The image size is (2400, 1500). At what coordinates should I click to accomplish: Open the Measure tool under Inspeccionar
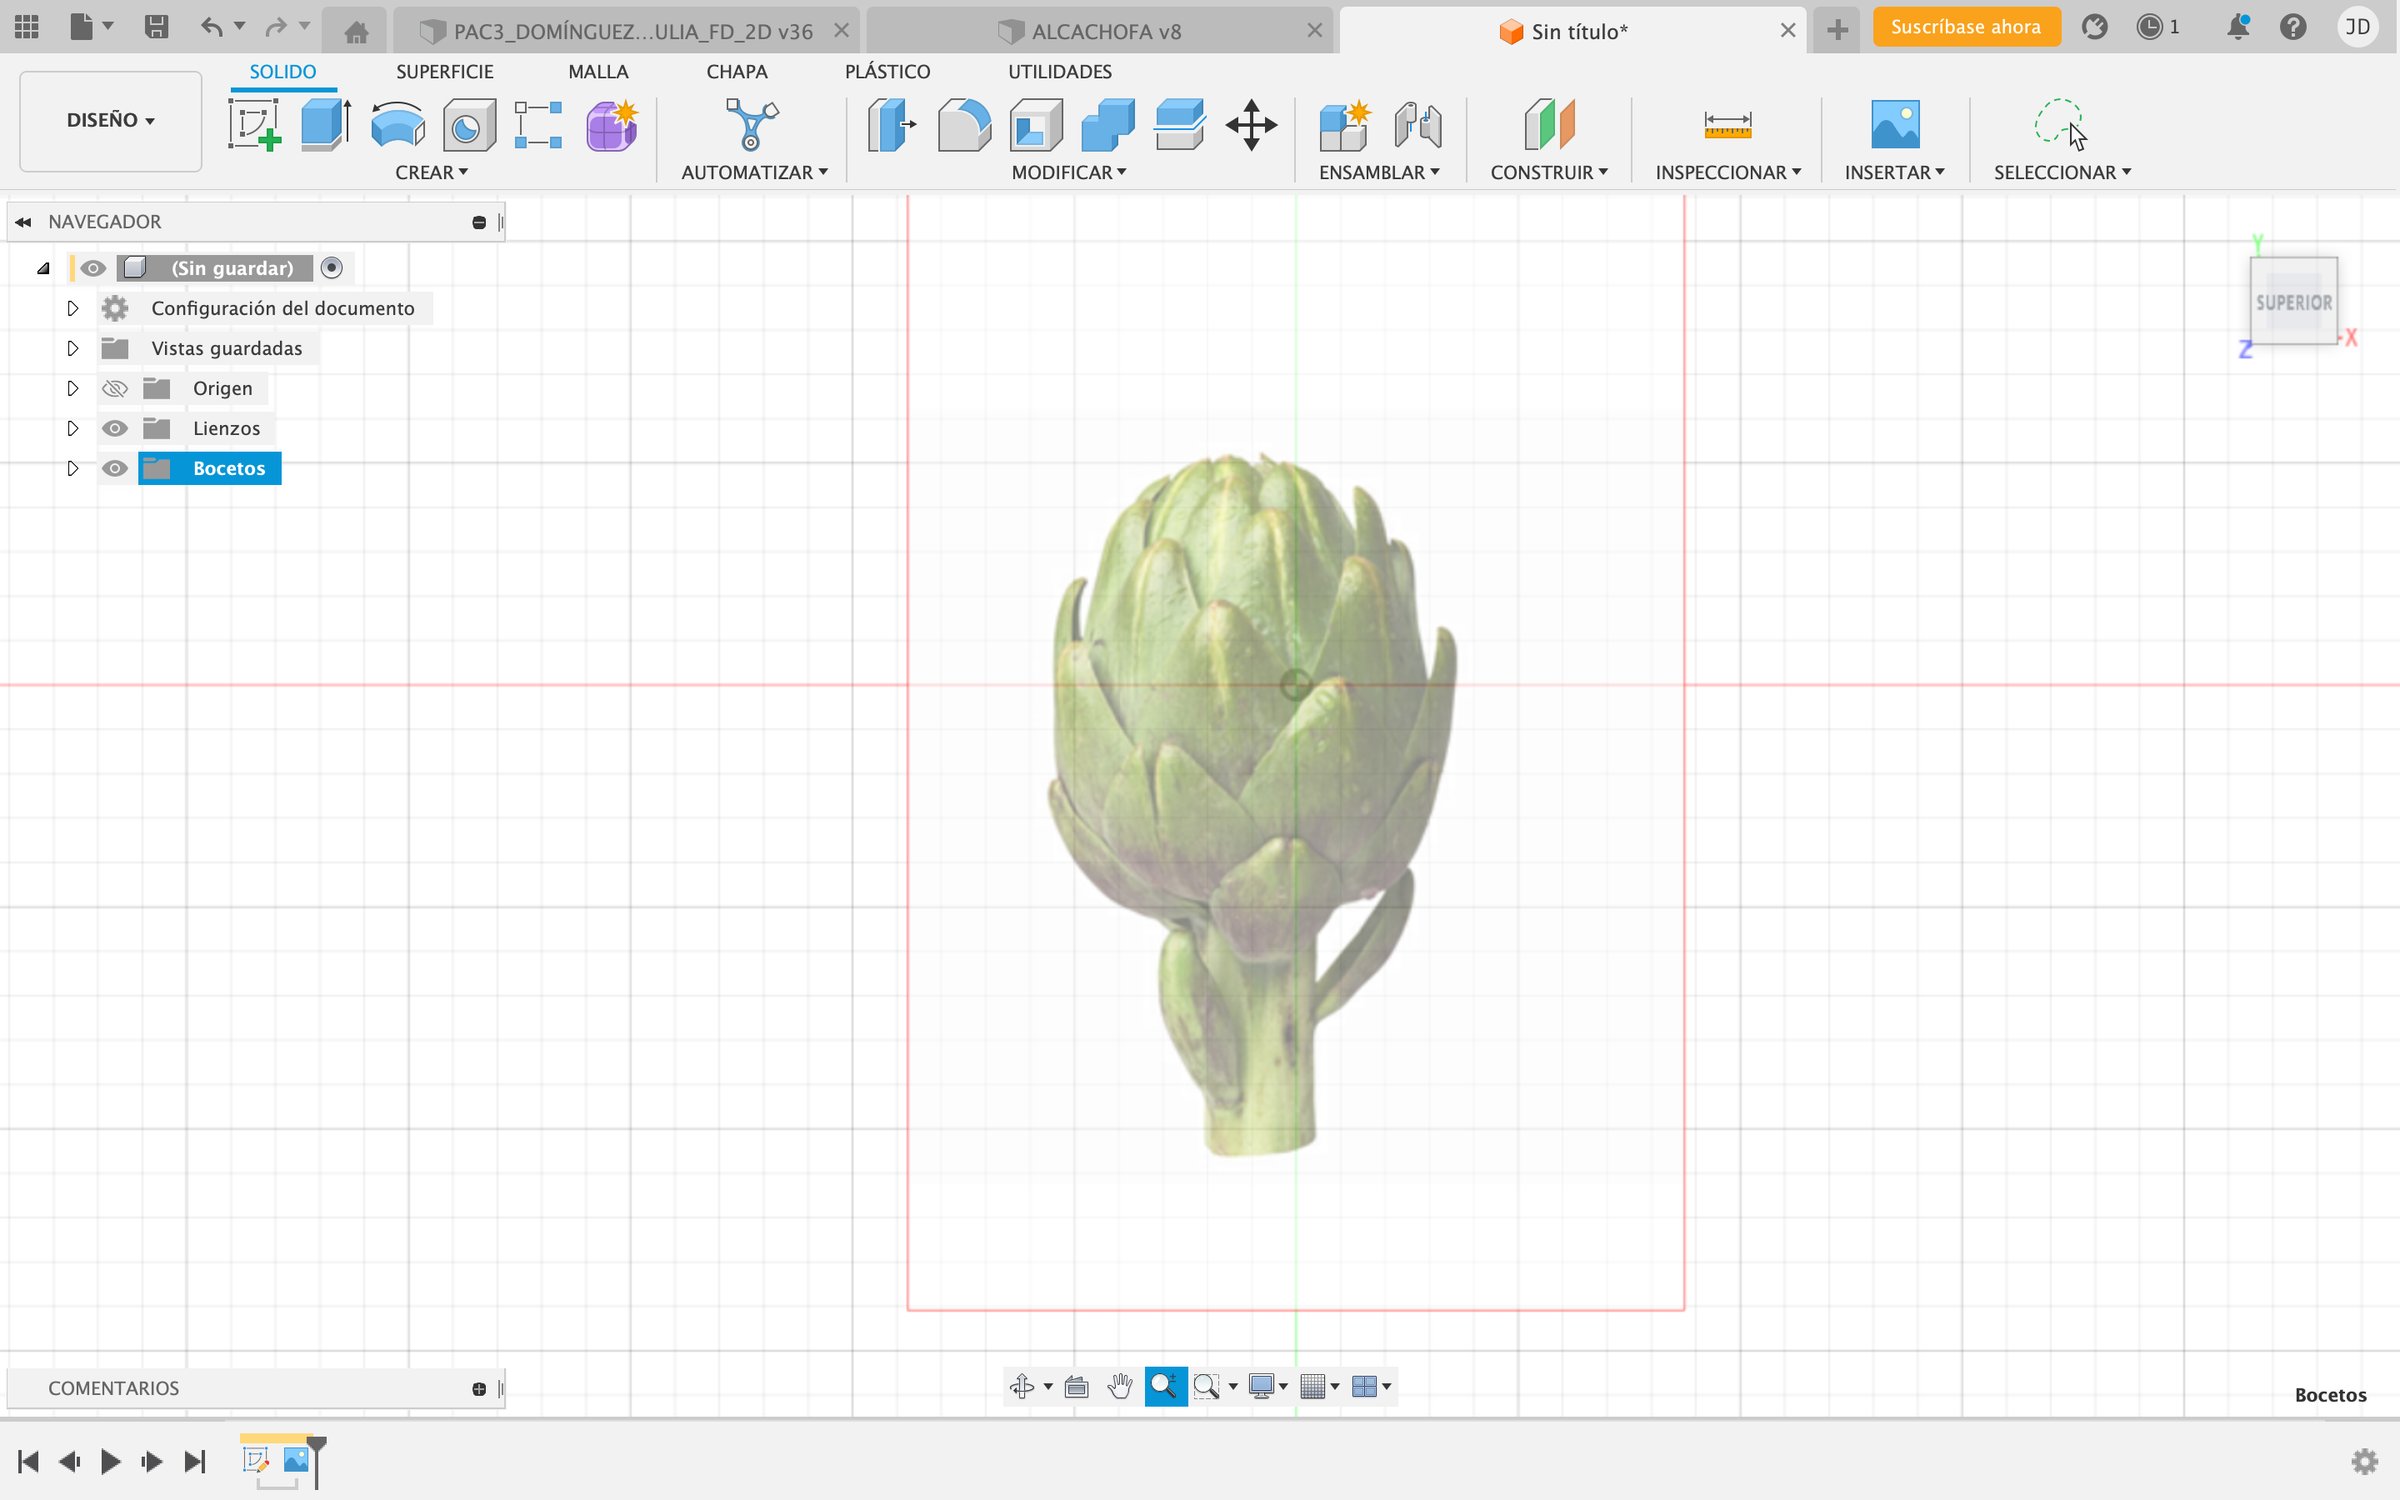tap(1727, 125)
